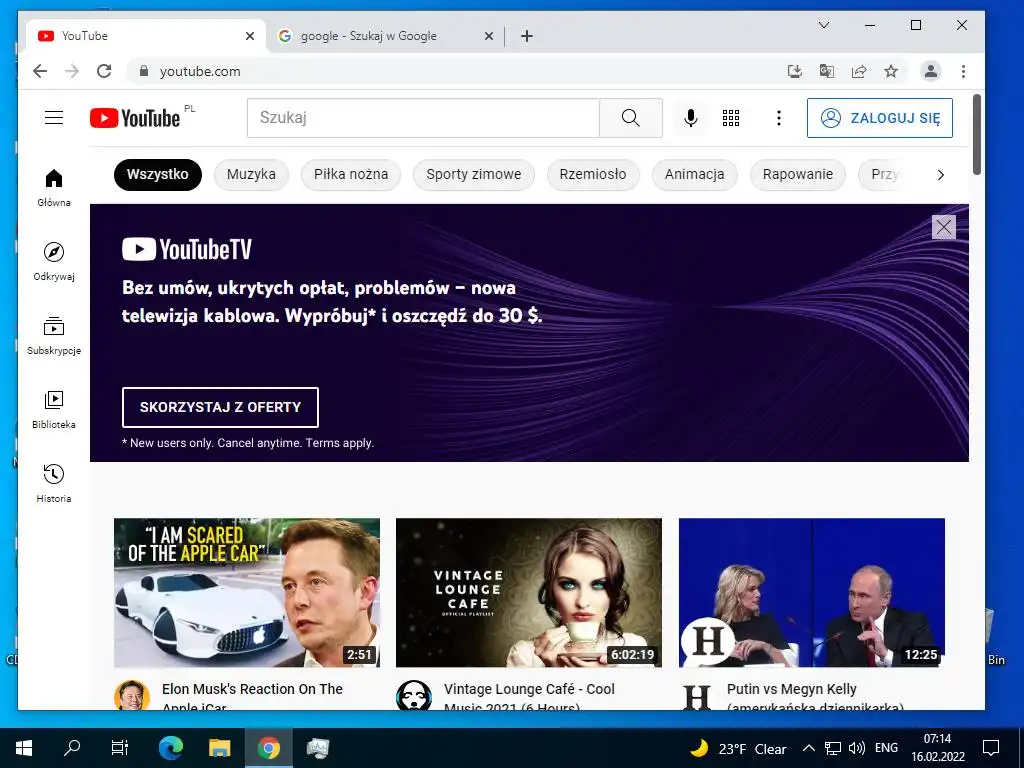Click Elon Musk channel avatar
The image size is (1024, 768).
pyautogui.click(x=131, y=696)
